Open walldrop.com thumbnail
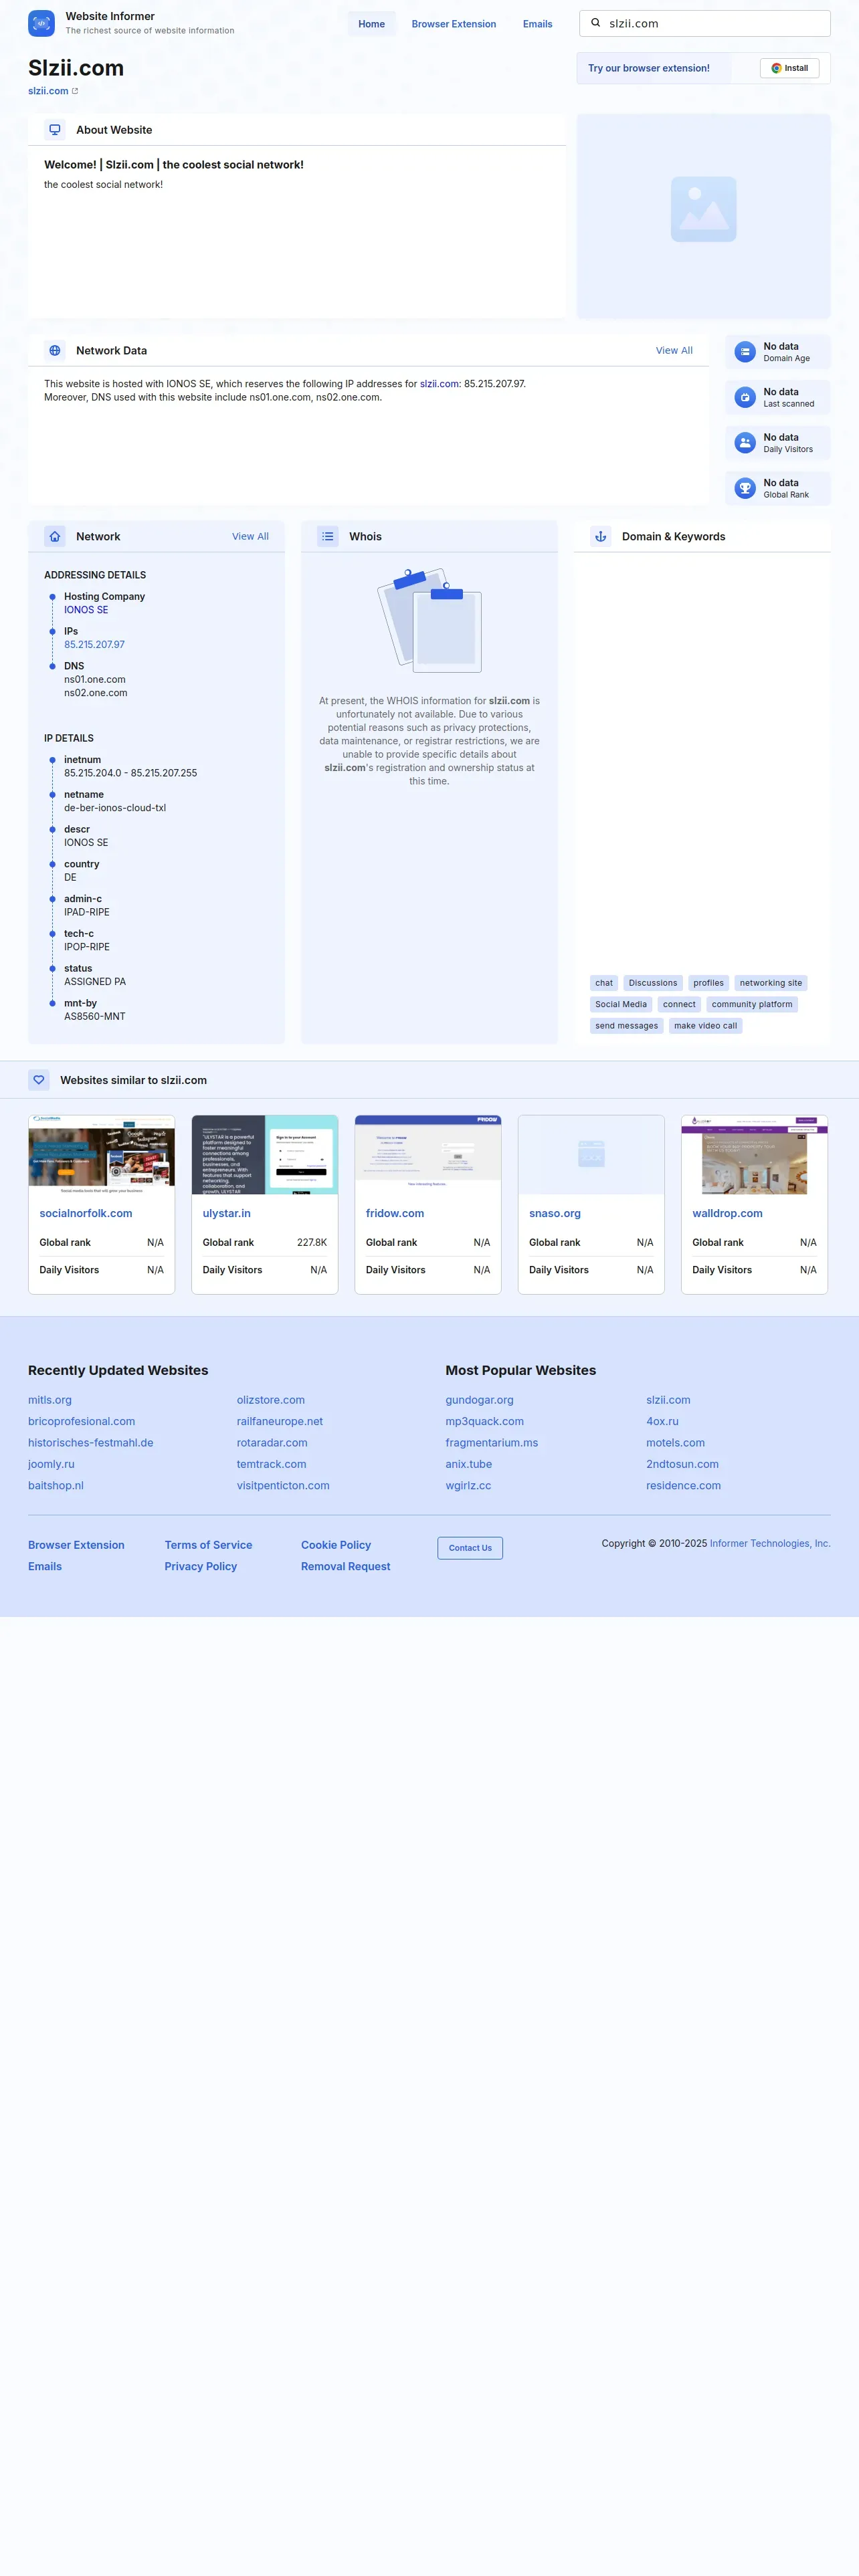Image resolution: width=859 pixels, height=2576 pixels. coord(755,1155)
